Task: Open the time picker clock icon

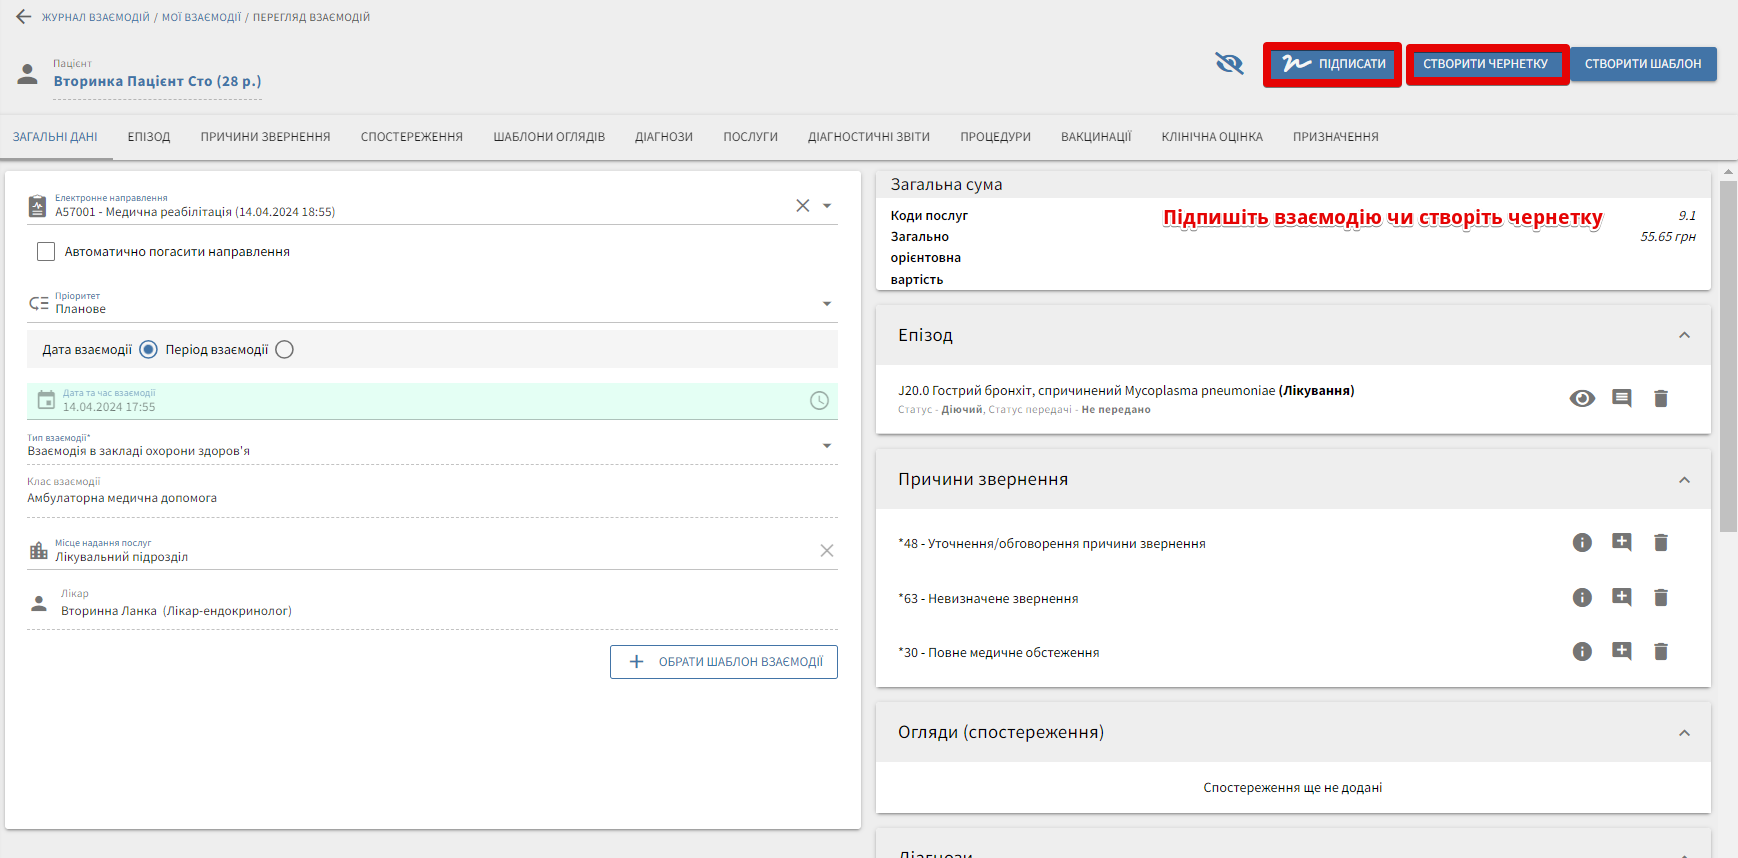Action: 819,401
